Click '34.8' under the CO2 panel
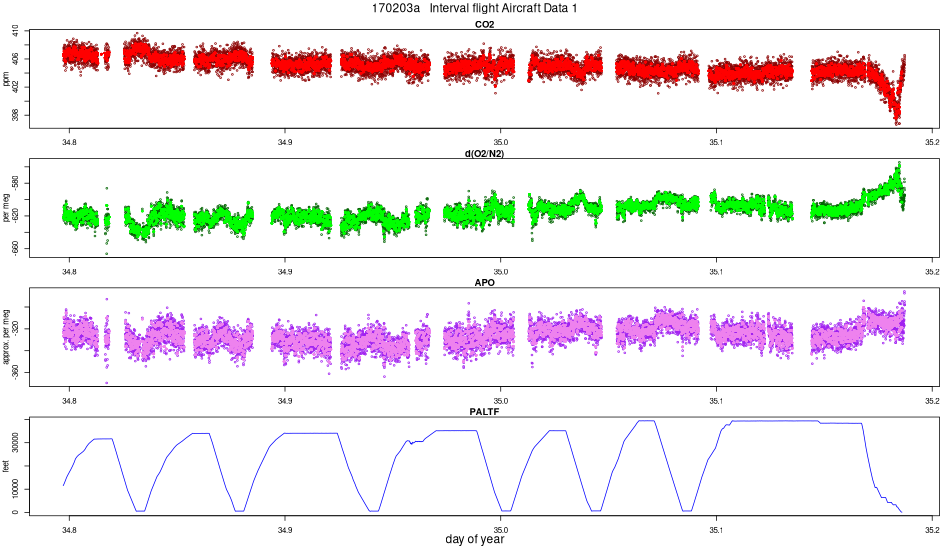 tap(69, 142)
